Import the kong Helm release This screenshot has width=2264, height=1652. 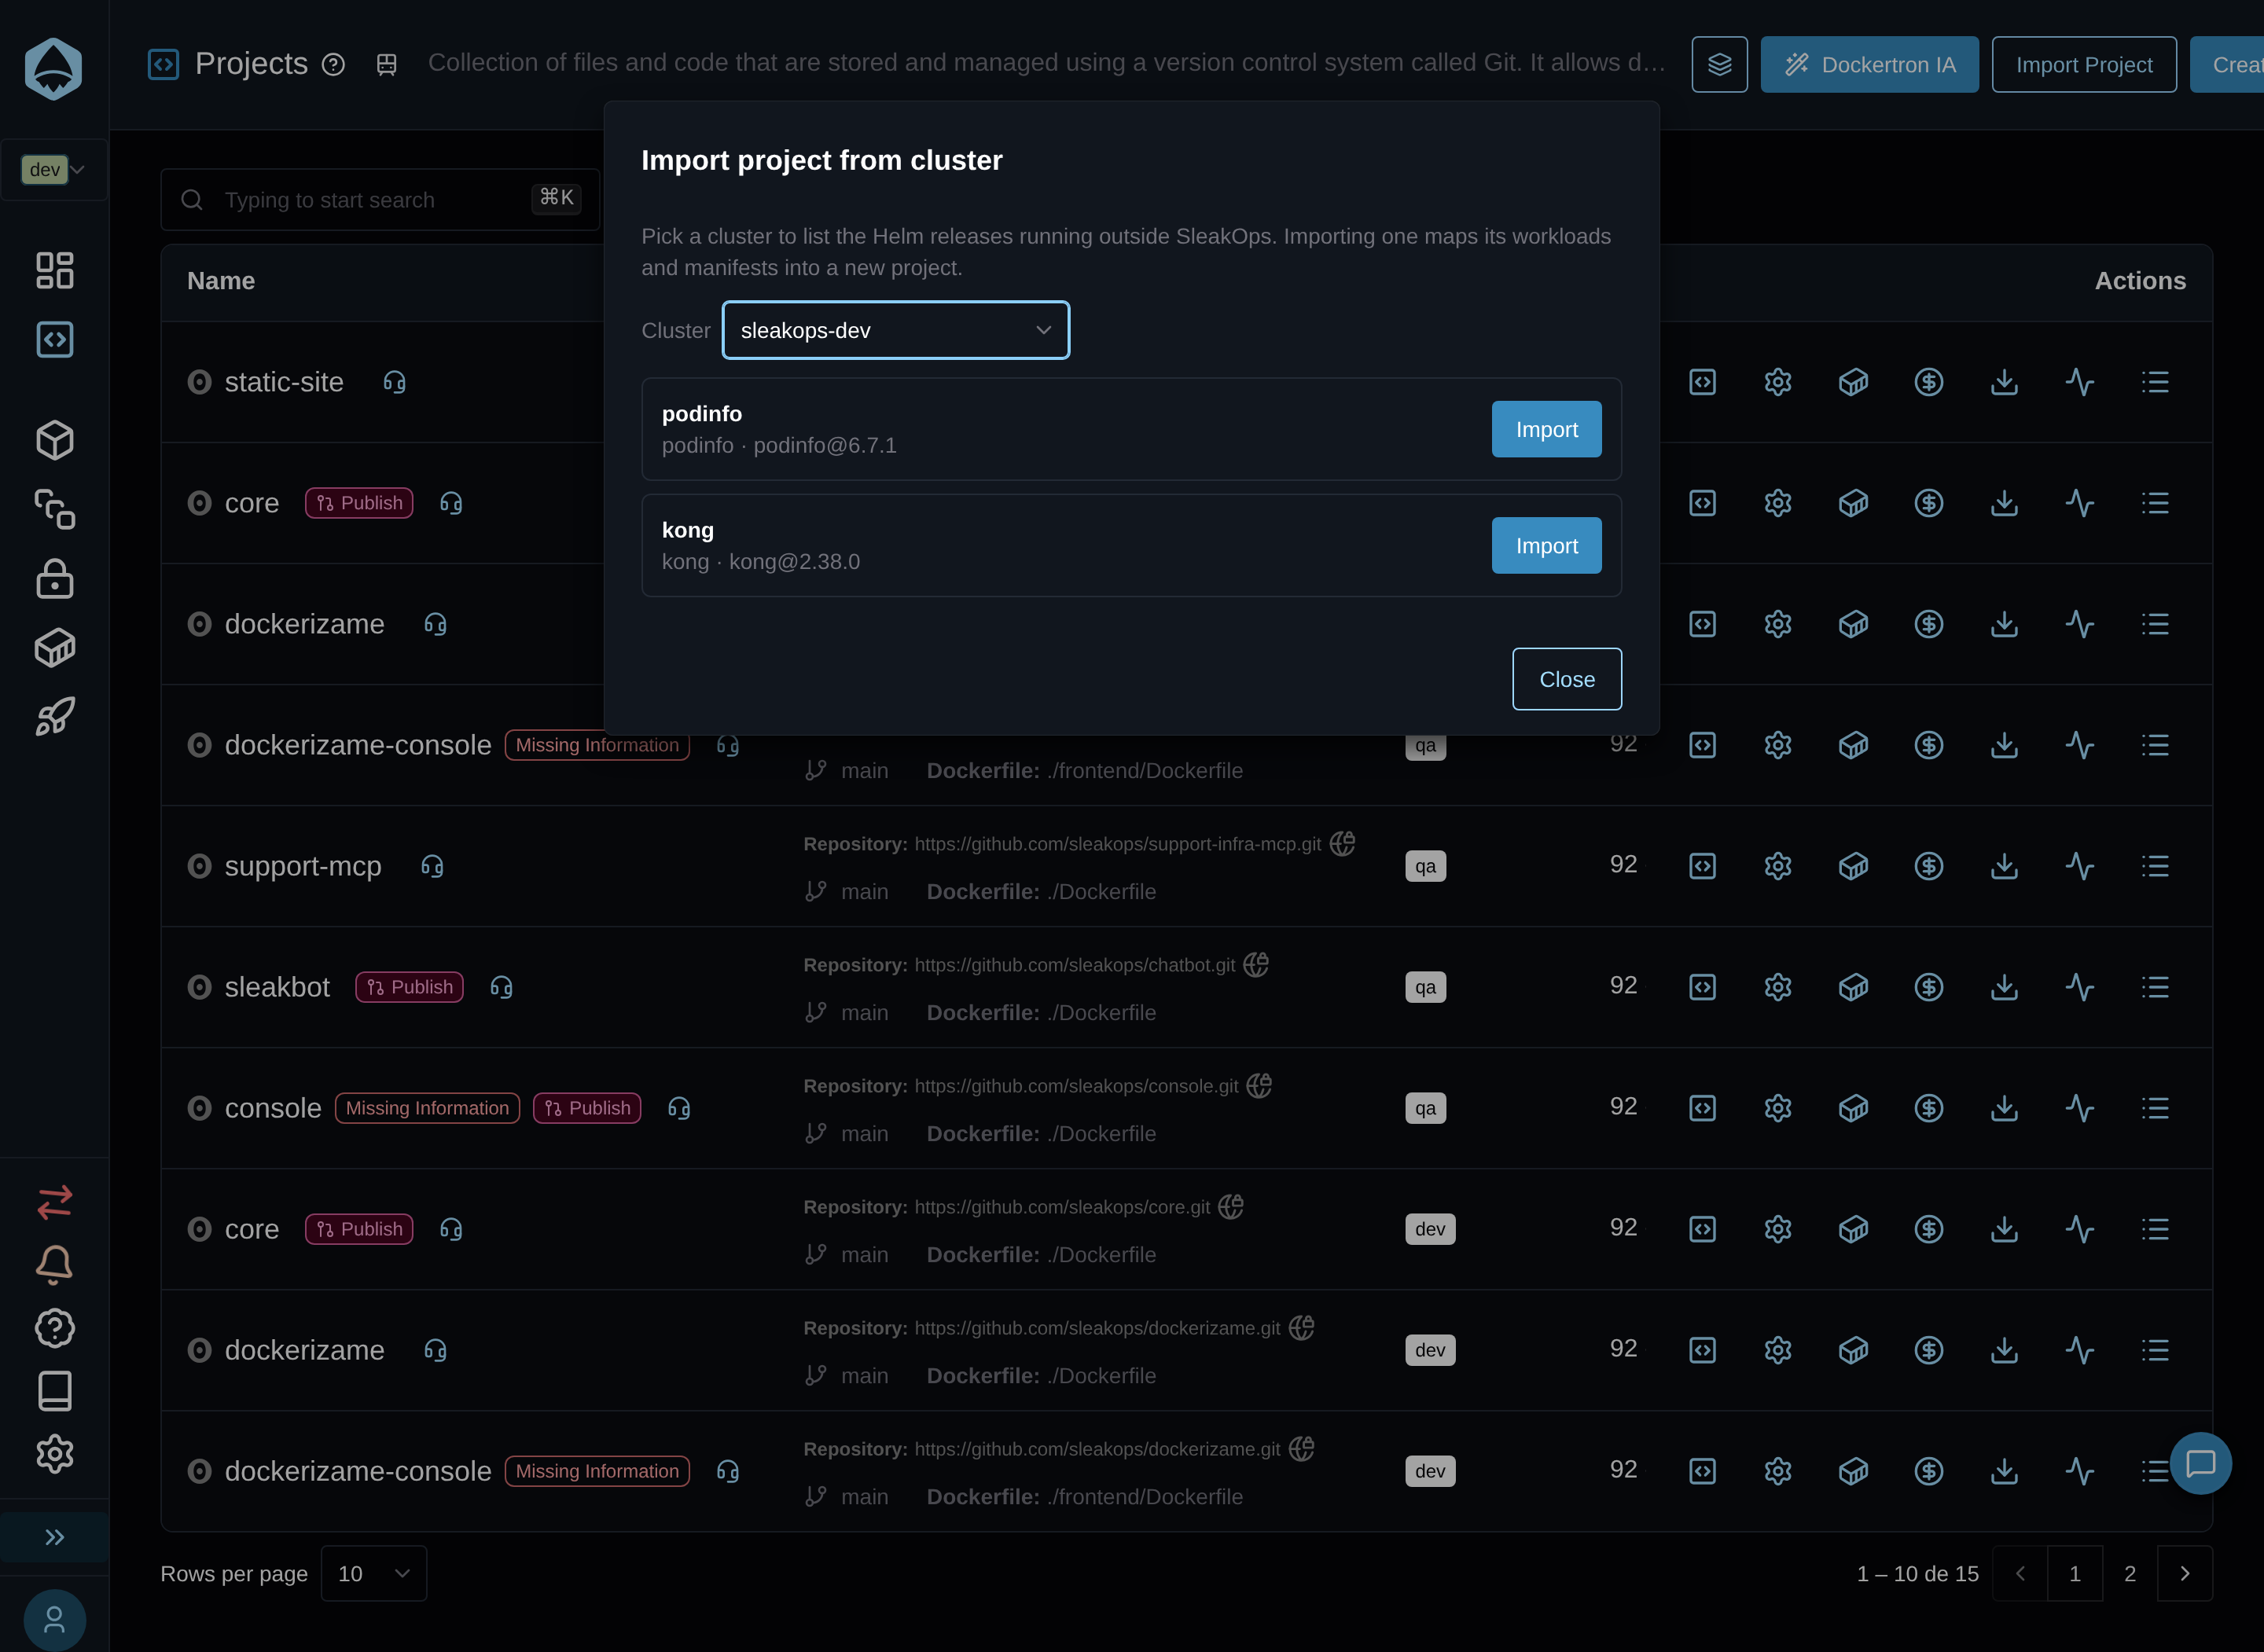(1546, 545)
